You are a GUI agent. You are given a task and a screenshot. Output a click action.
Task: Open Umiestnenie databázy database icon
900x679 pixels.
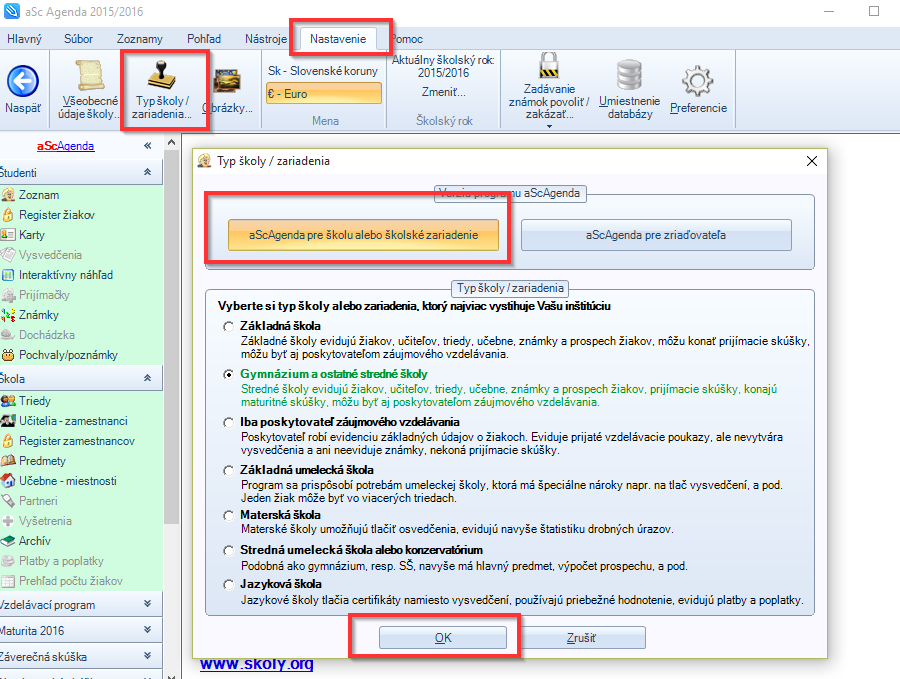pyautogui.click(x=629, y=75)
